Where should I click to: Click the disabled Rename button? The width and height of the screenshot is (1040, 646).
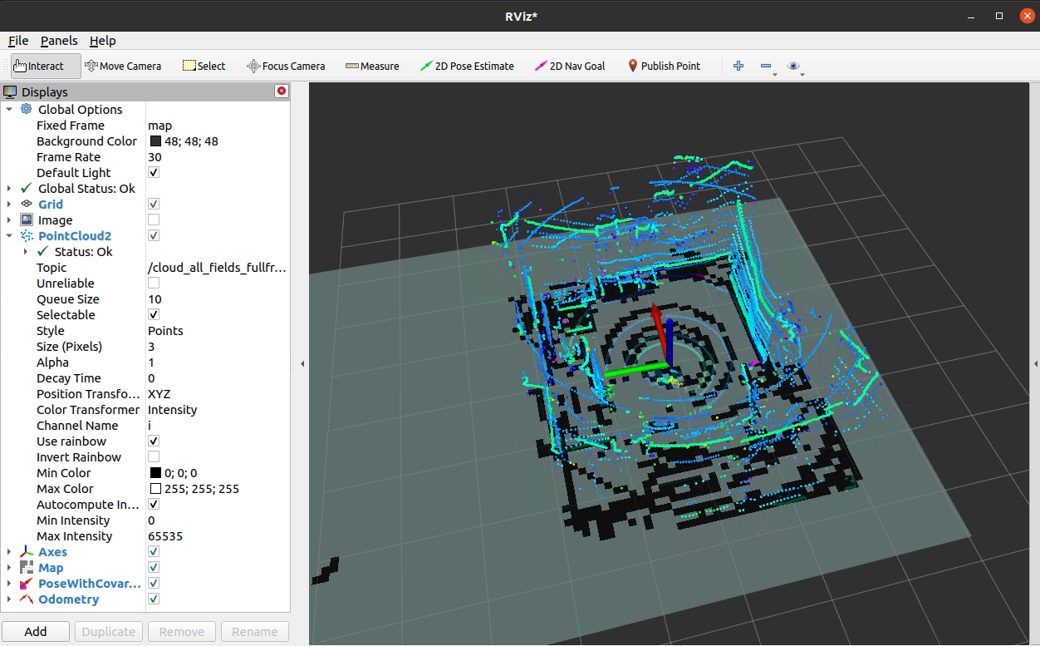(x=254, y=631)
